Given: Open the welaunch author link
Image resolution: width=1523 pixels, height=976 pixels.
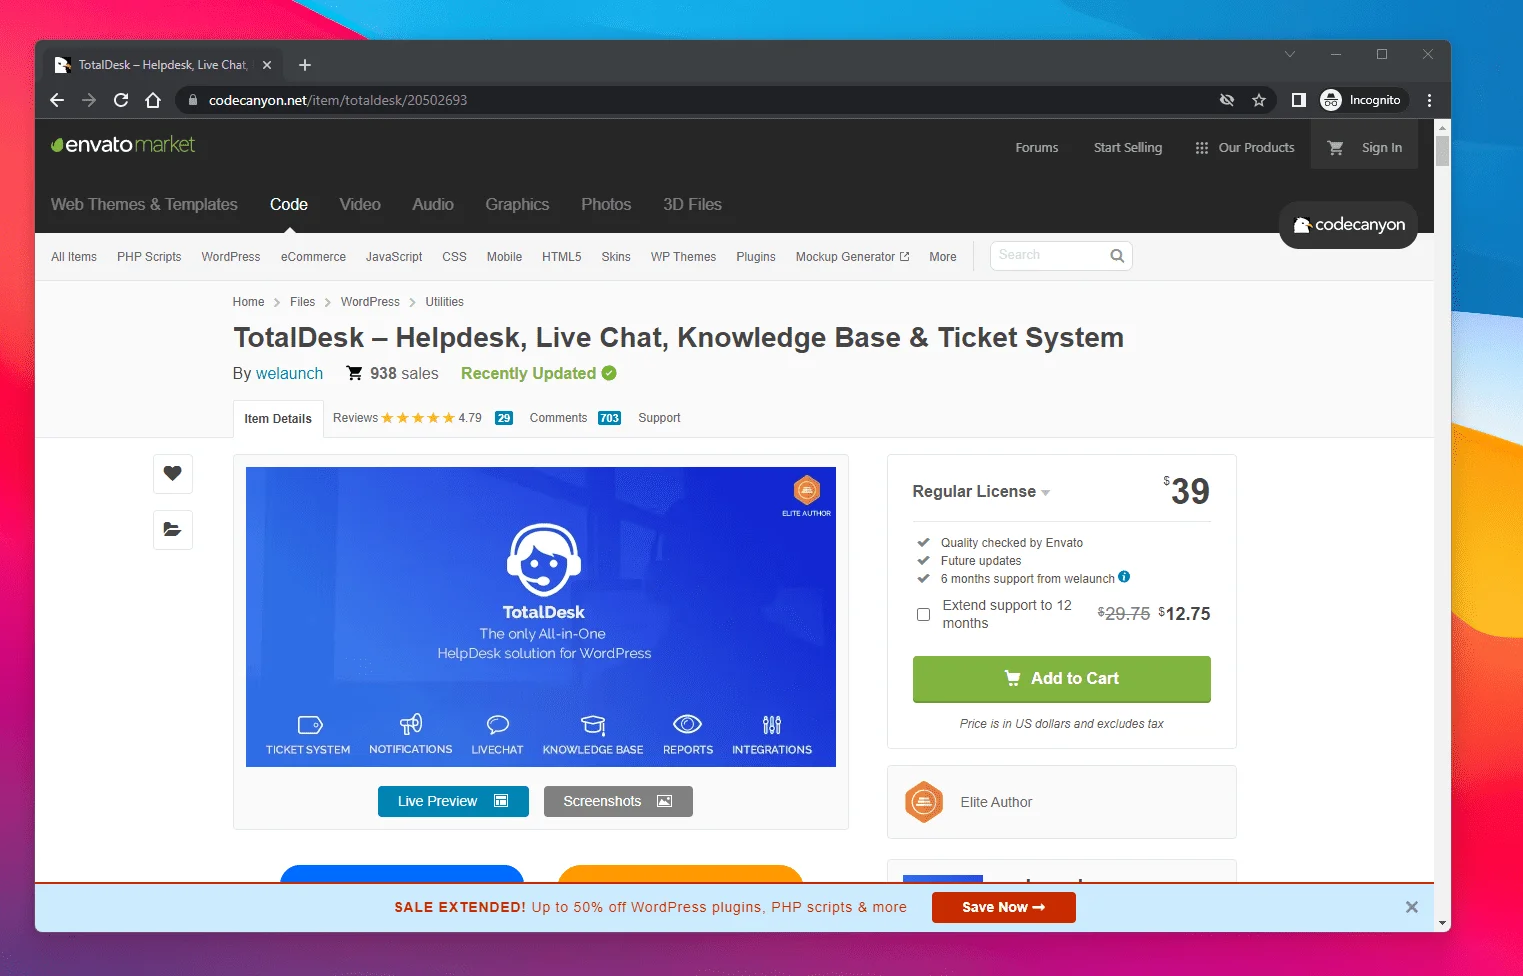Looking at the screenshot, I should point(289,373).
